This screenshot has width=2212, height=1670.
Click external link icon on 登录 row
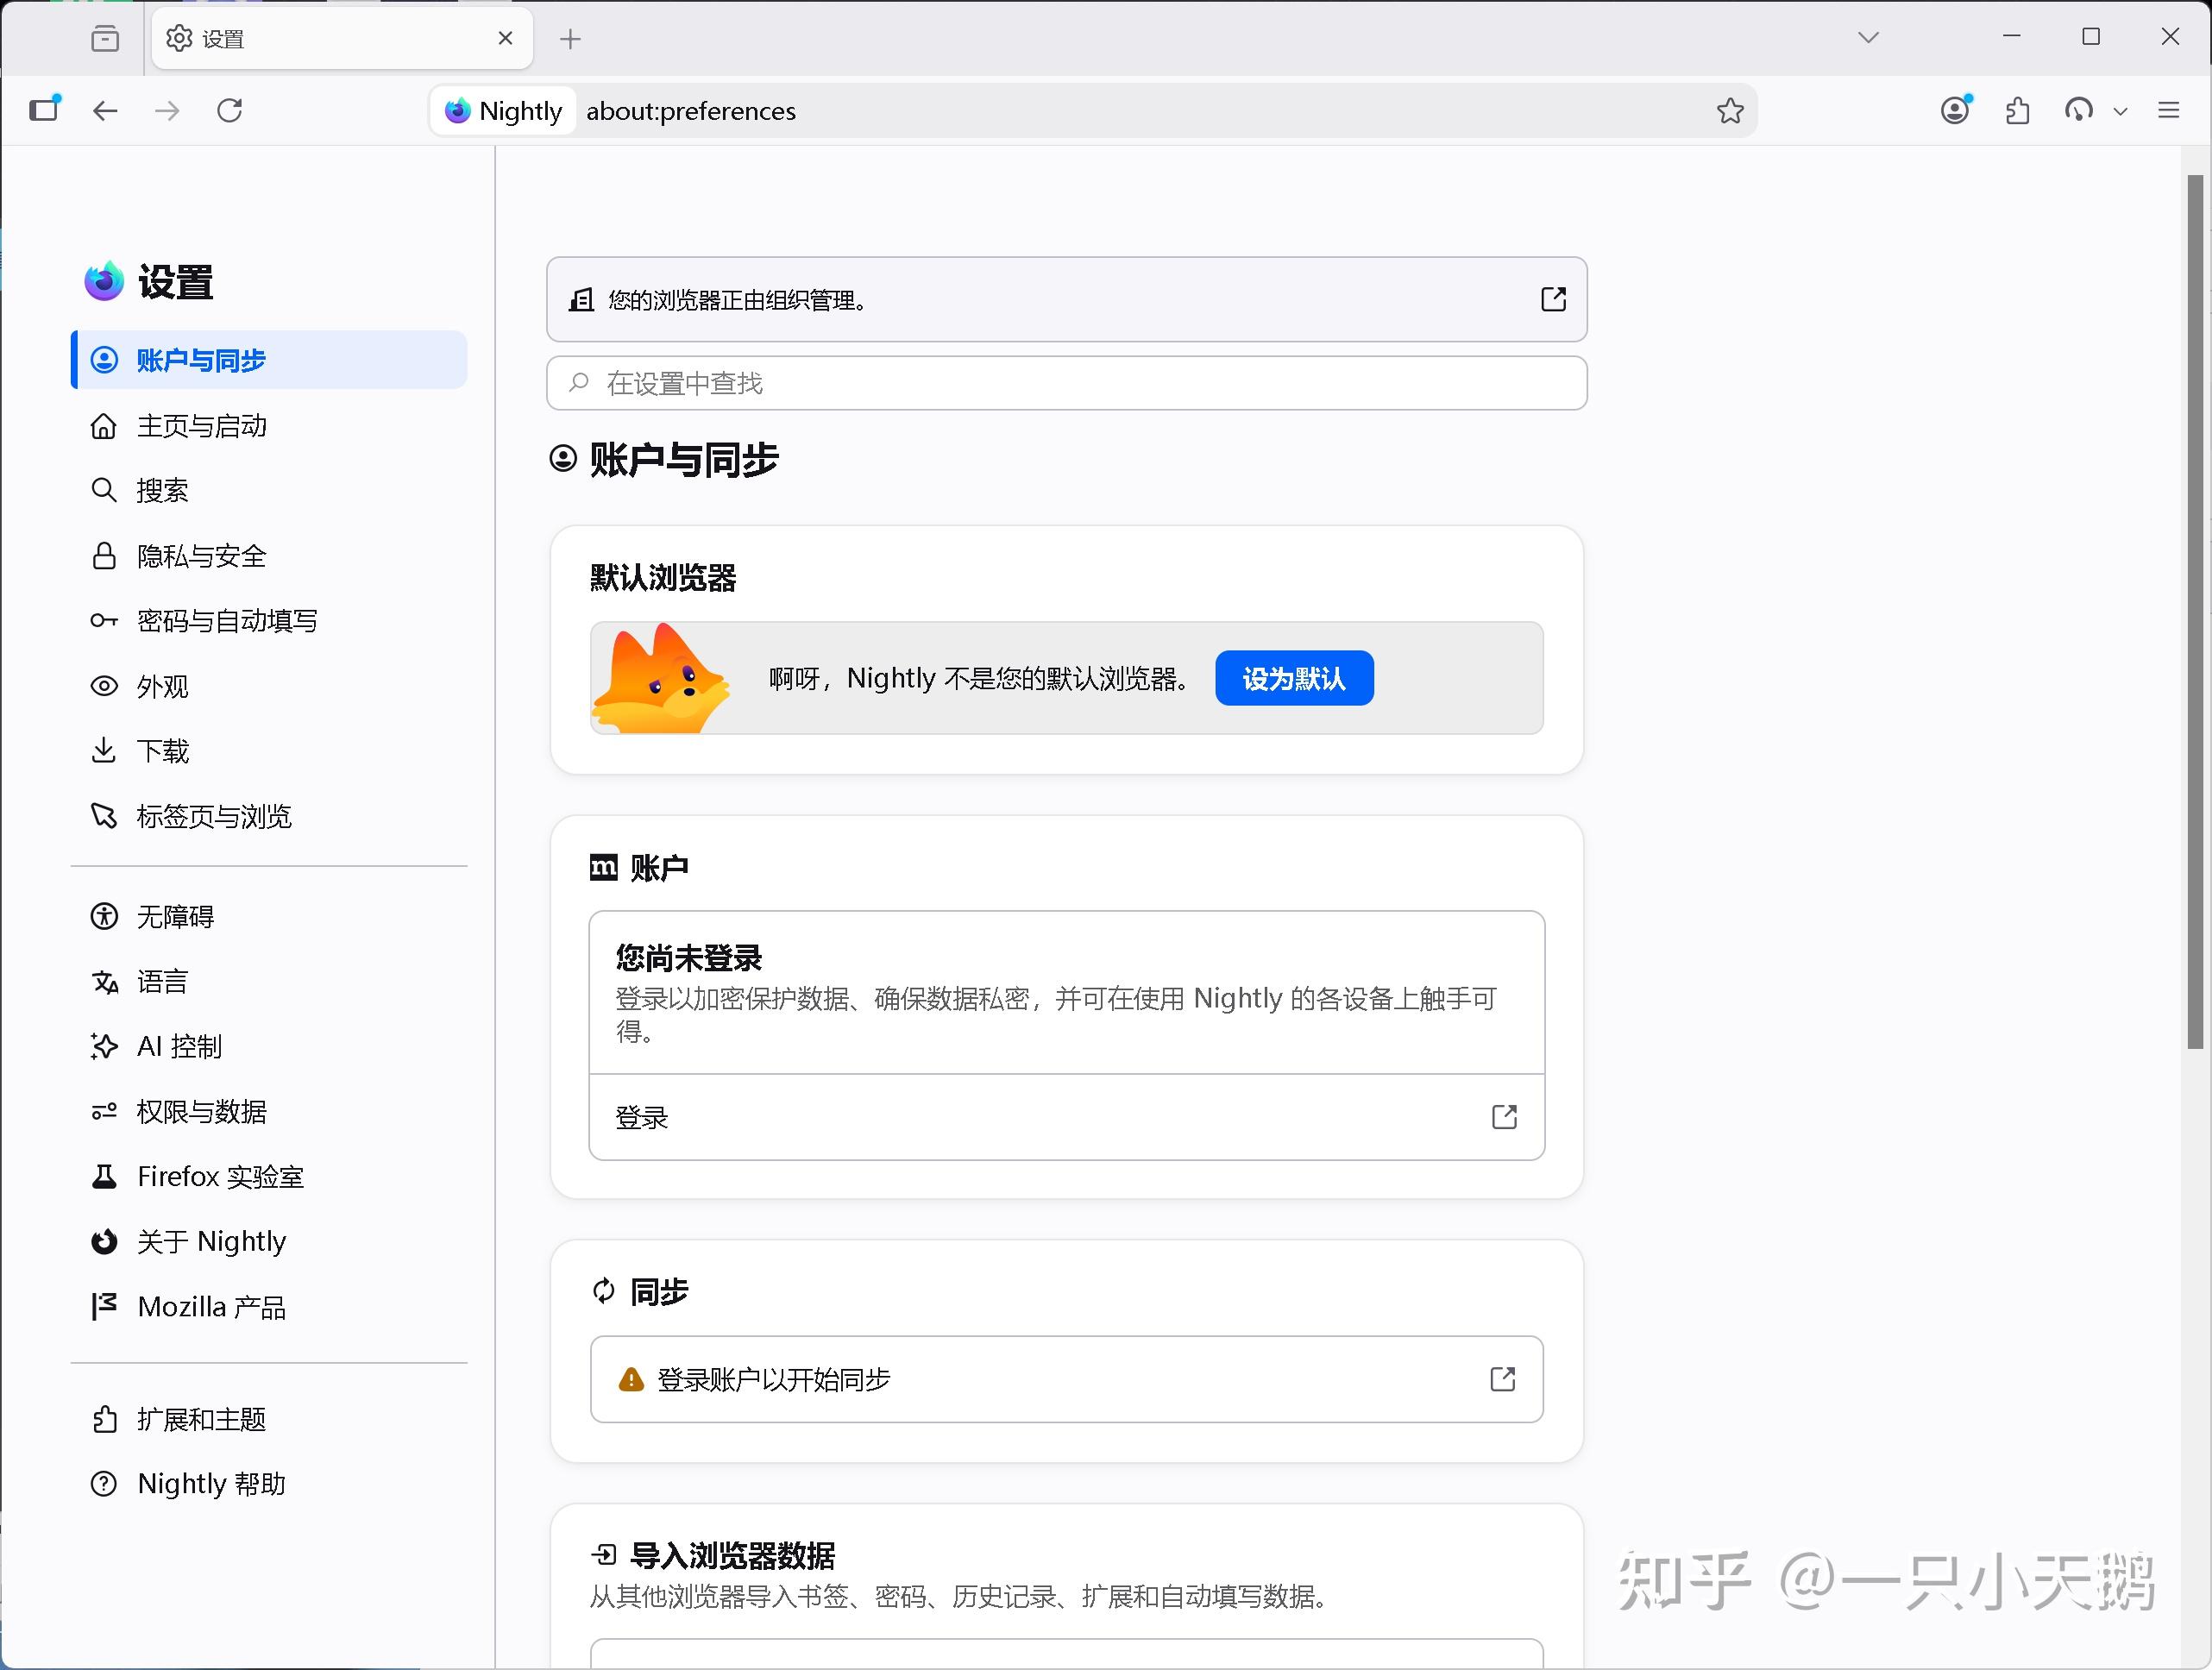coord(1504,1117)
